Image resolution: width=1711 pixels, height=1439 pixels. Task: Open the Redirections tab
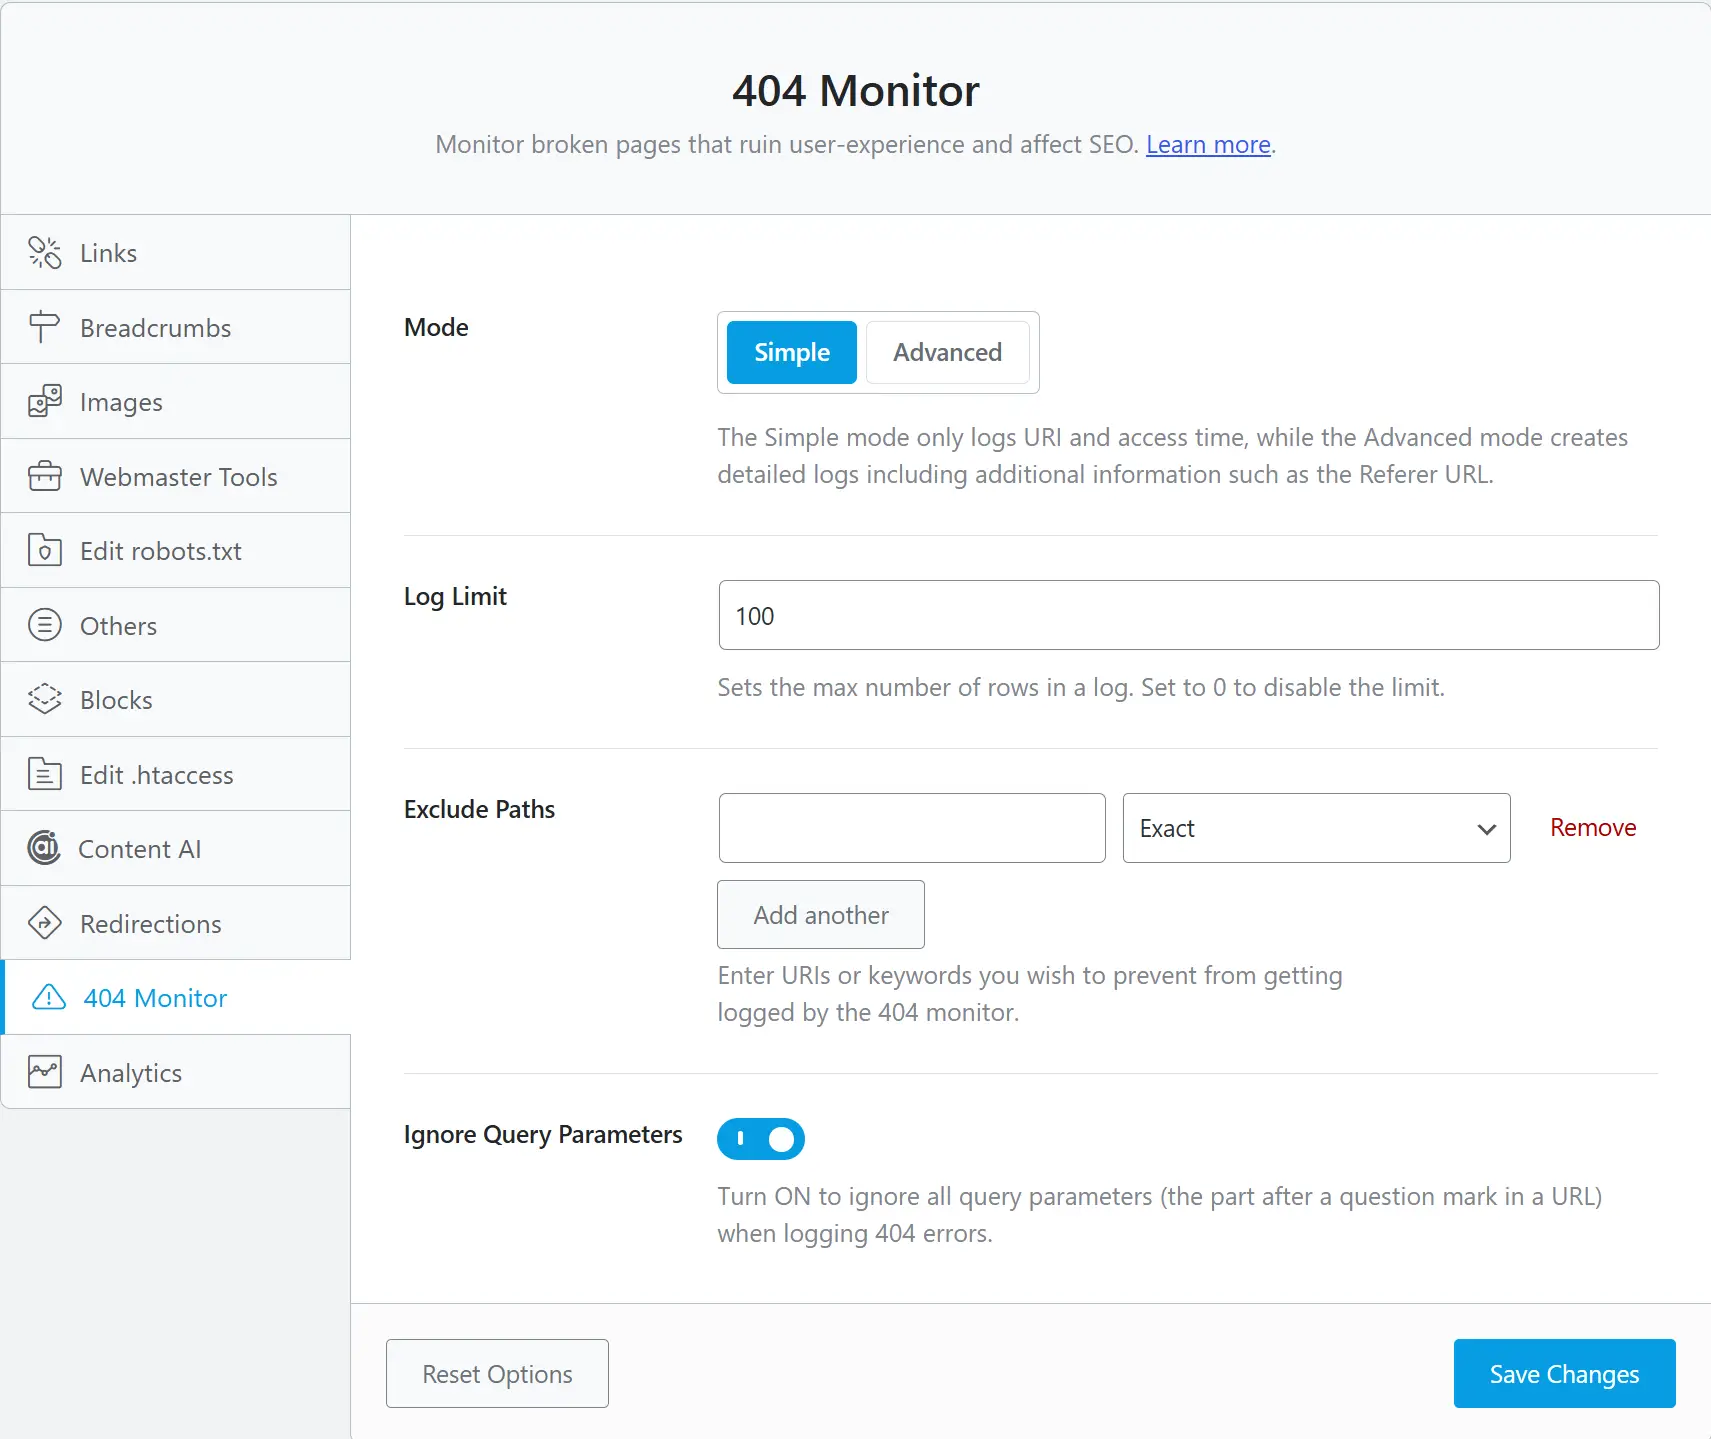pos(176,923)
